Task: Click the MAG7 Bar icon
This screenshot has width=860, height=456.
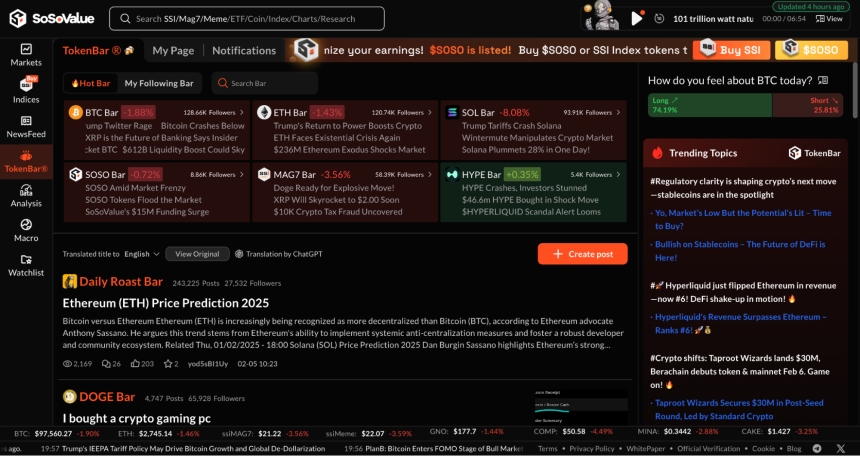Action: (264, 174)
